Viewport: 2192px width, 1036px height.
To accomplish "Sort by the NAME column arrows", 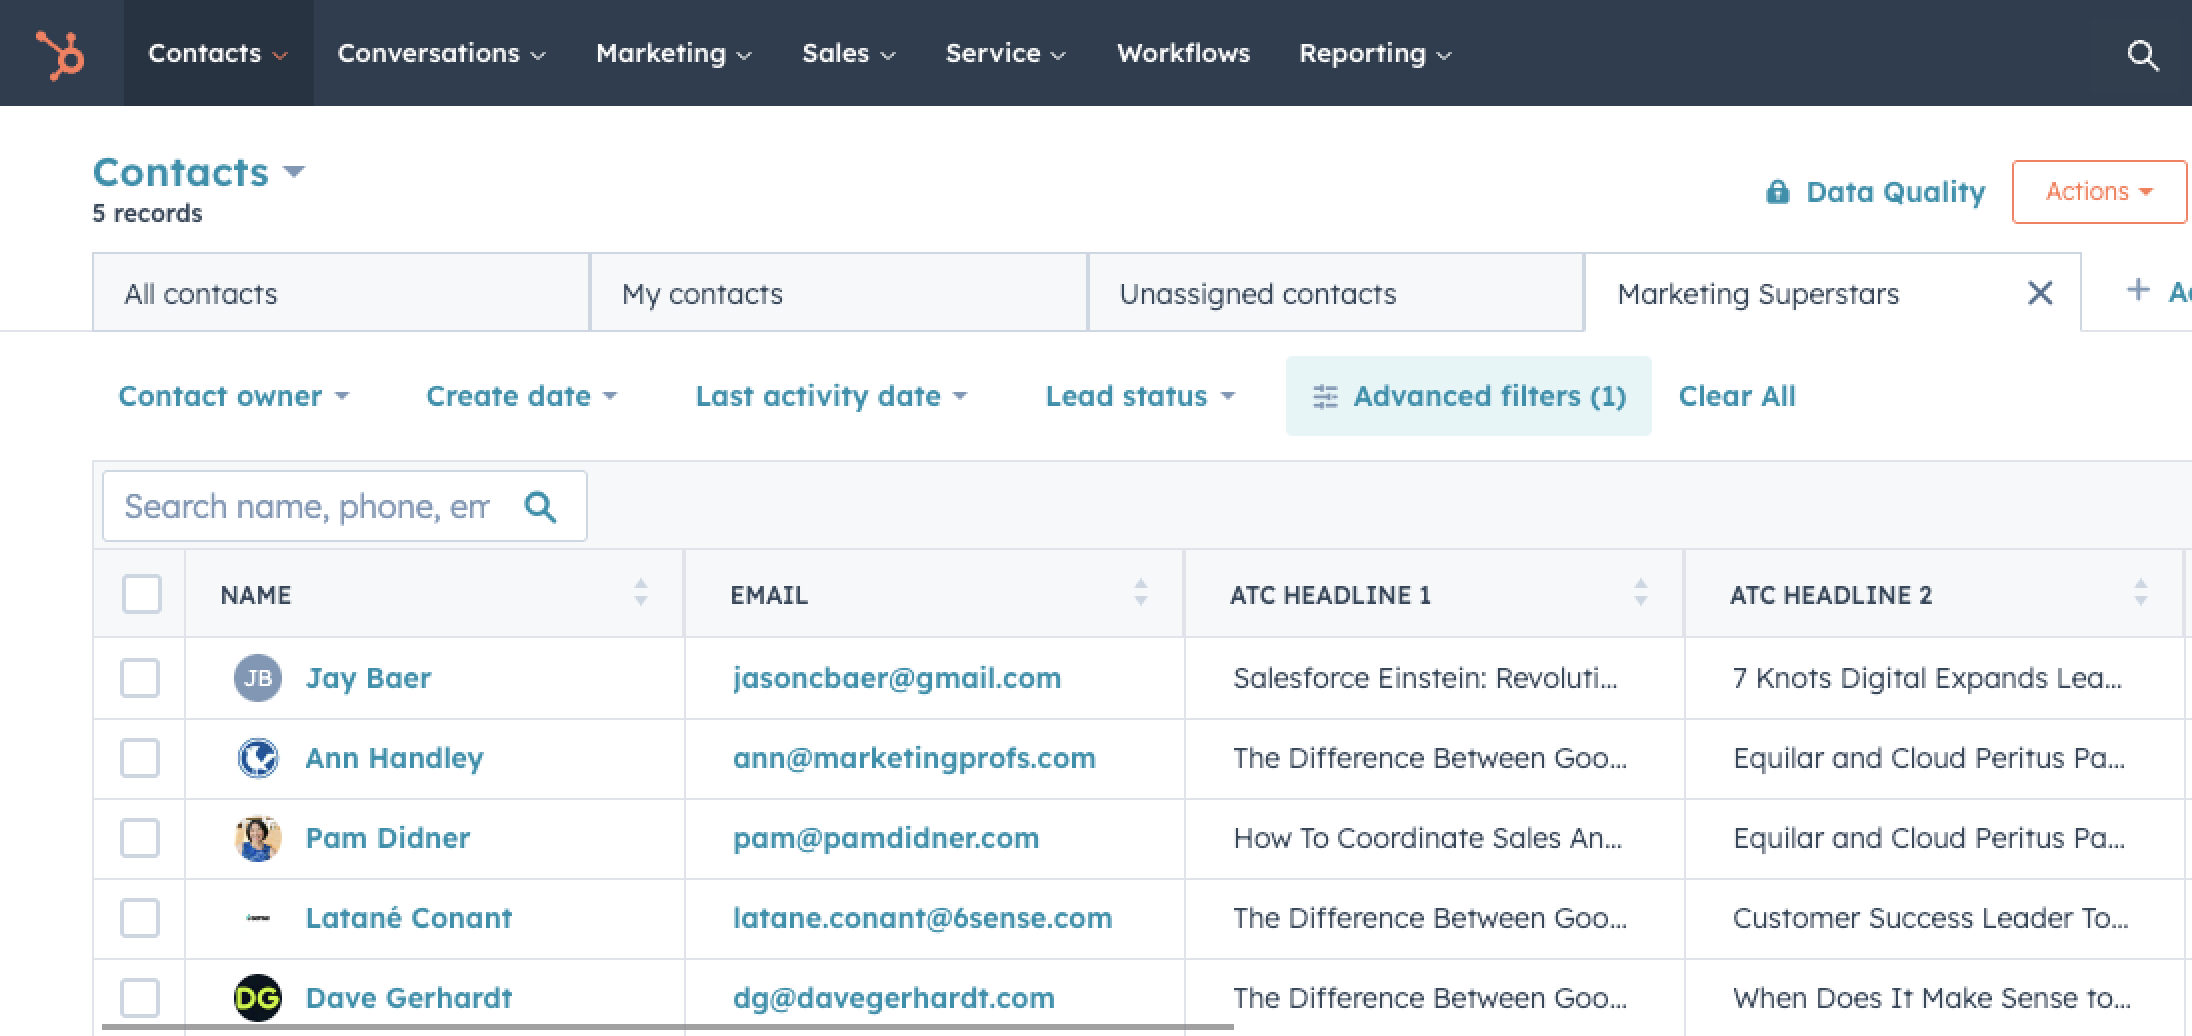I will click(x=641, y=593).
